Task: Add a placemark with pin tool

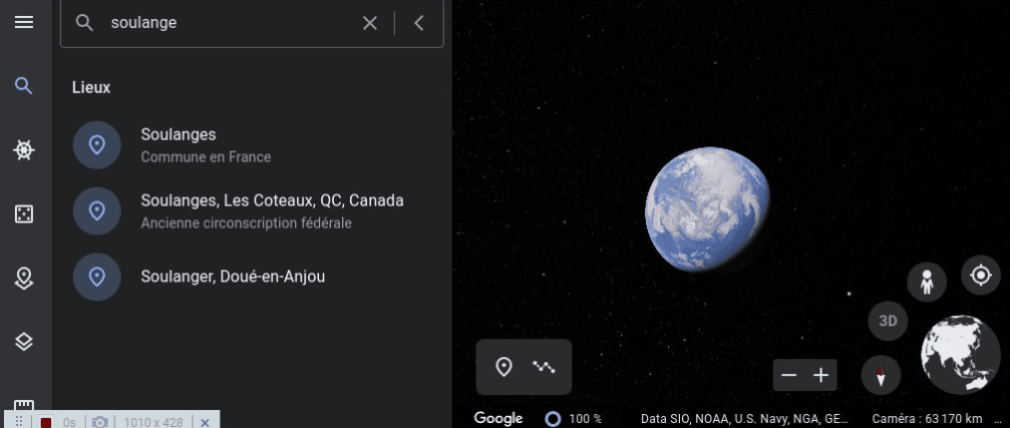Action: point(504,367)
